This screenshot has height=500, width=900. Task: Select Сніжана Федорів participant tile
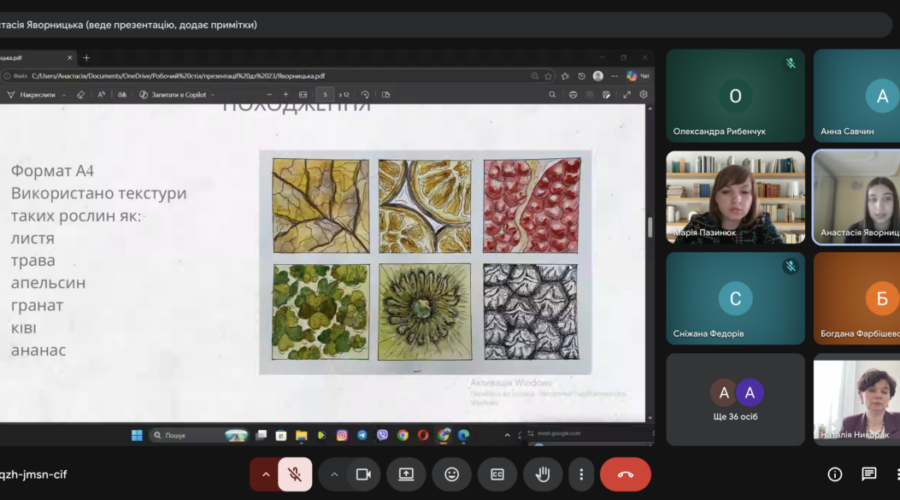pos(735,299)
